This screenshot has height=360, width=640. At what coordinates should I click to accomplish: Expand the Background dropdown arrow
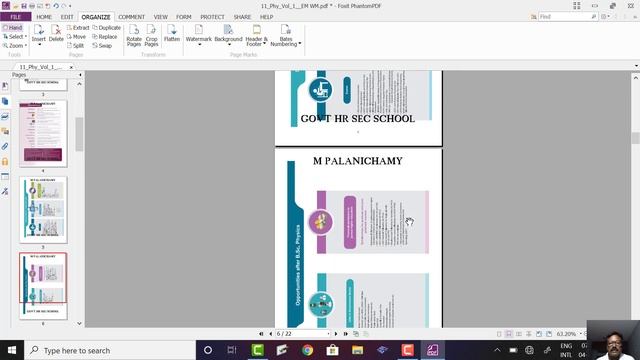[229, 44]
